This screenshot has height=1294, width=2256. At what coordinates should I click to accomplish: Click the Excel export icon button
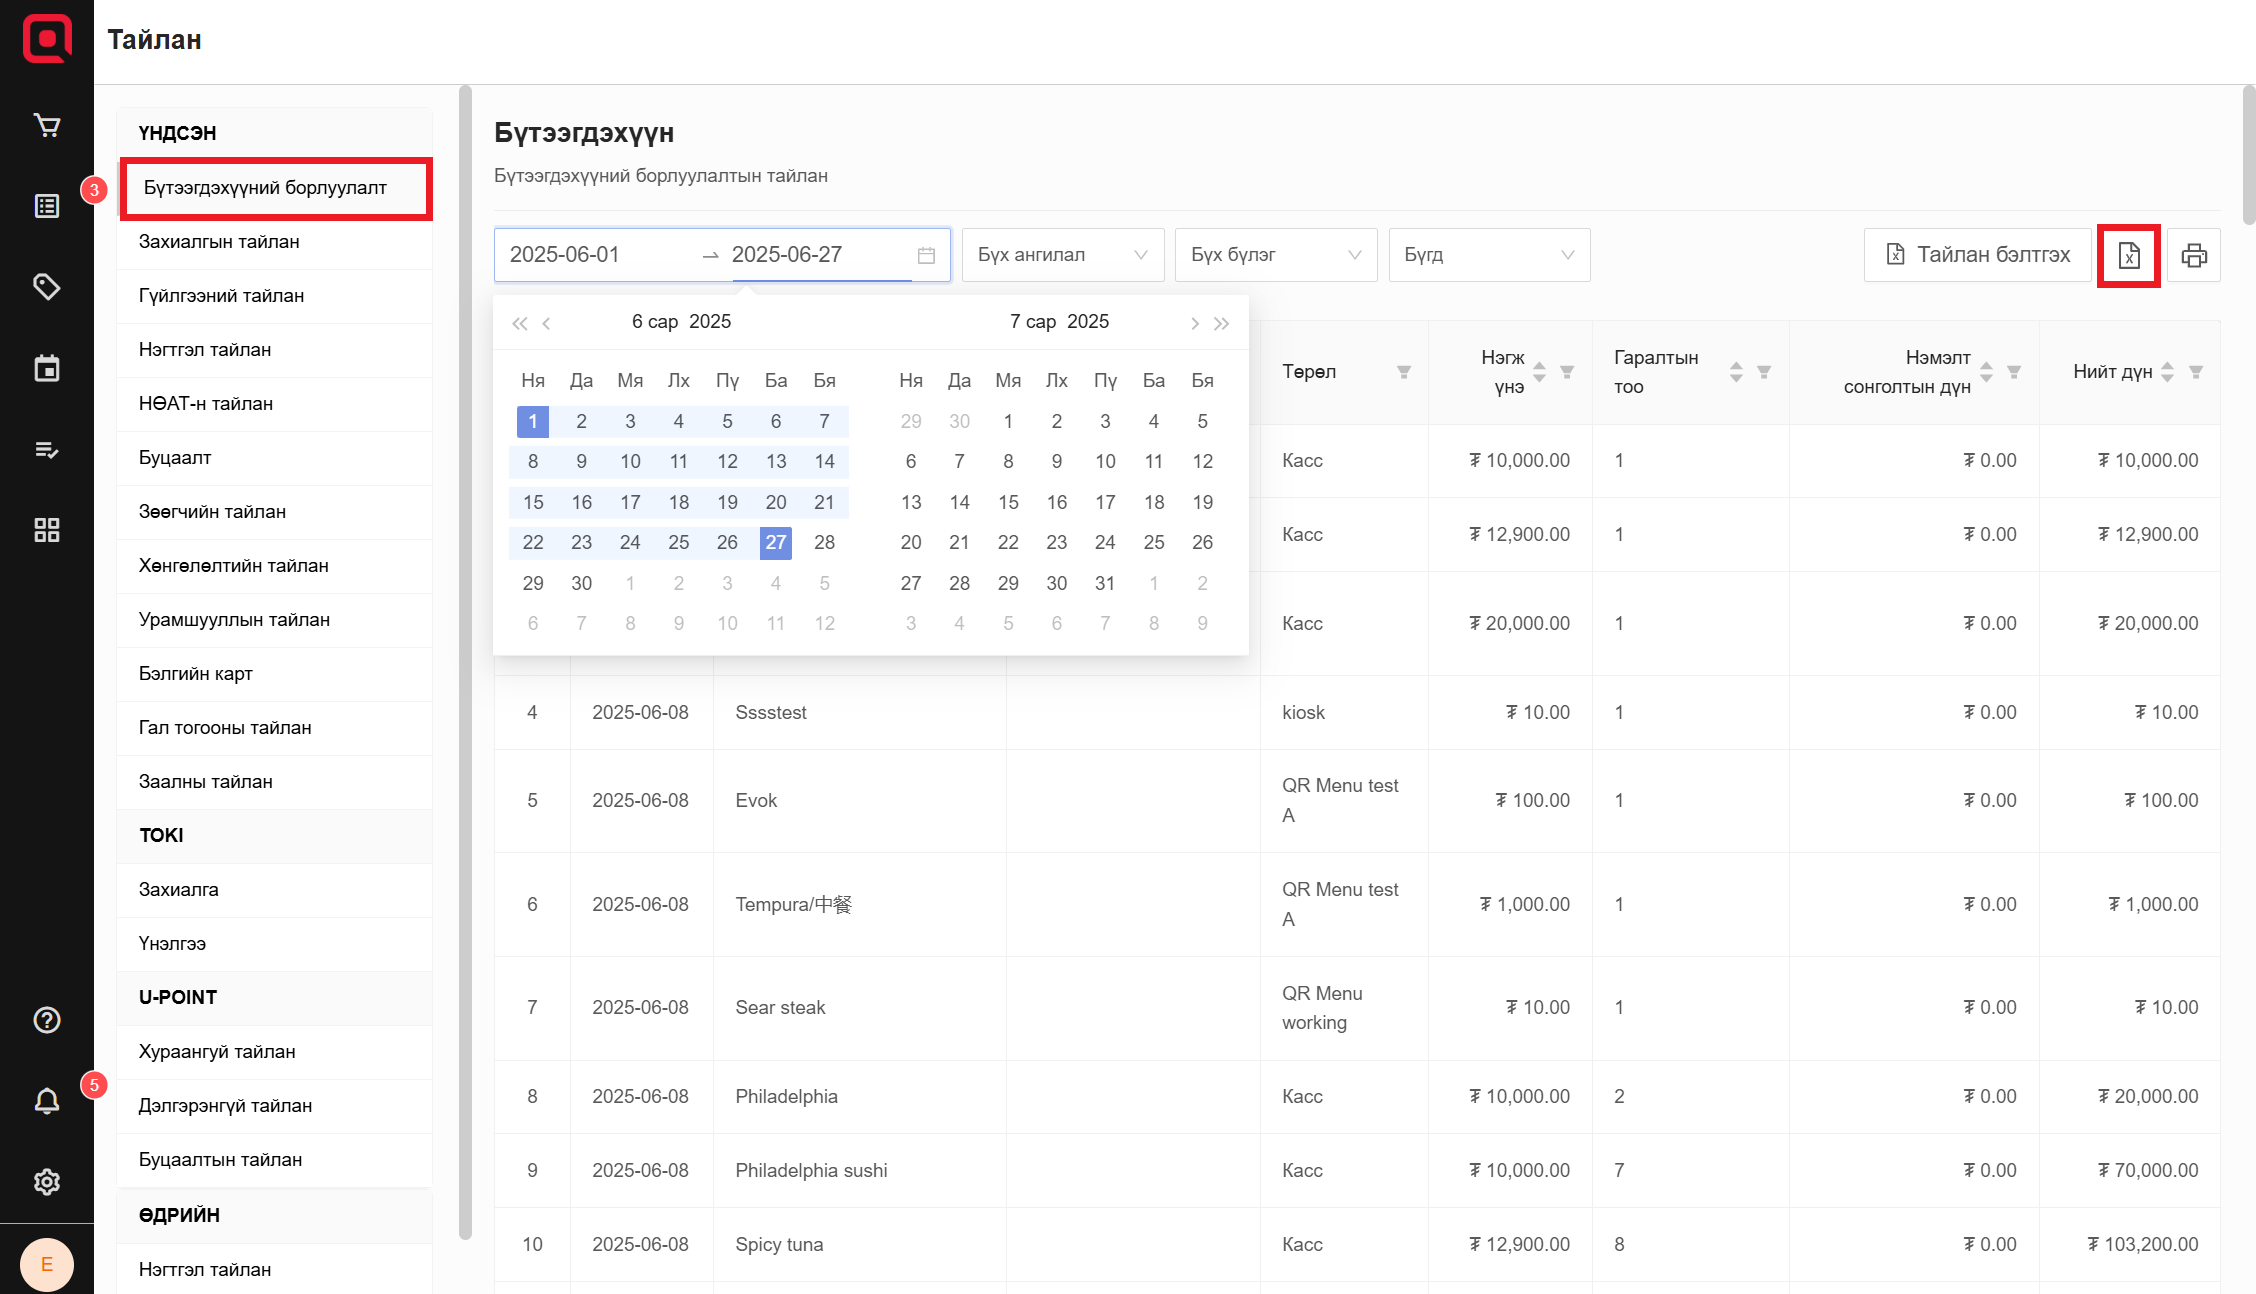2129,256
